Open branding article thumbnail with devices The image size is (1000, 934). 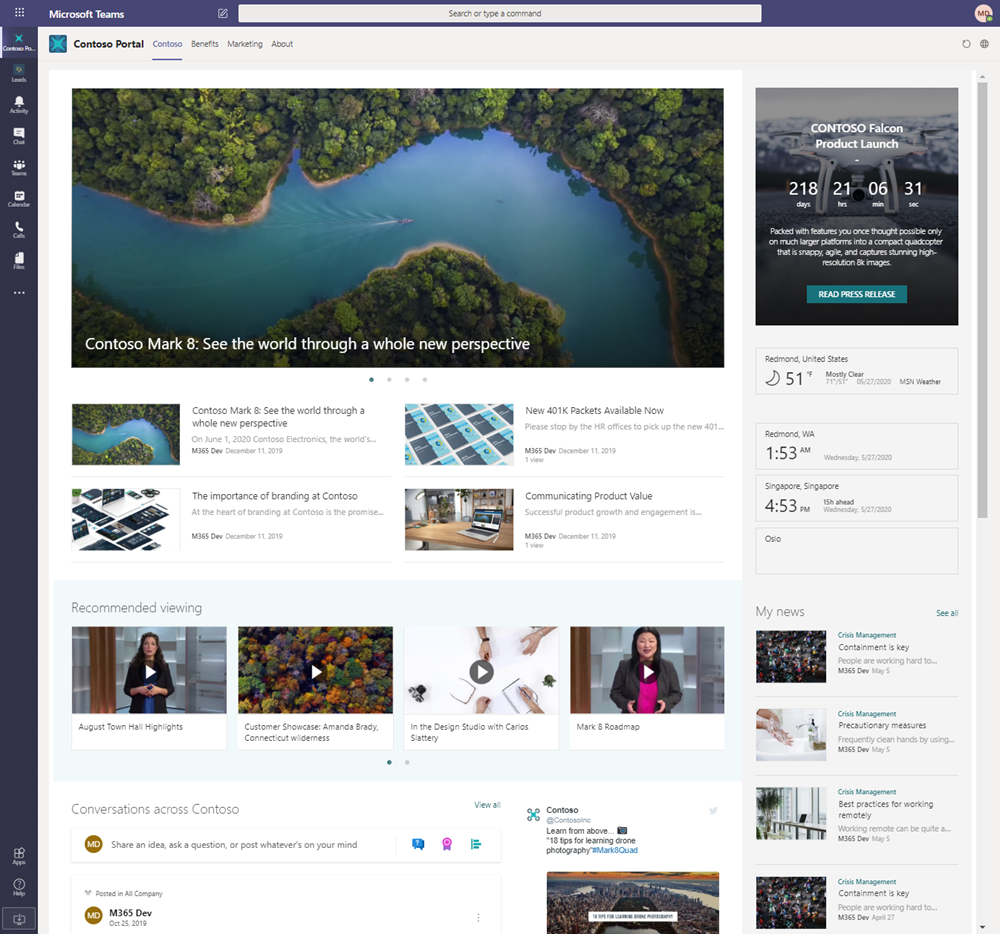pos(126,520)
